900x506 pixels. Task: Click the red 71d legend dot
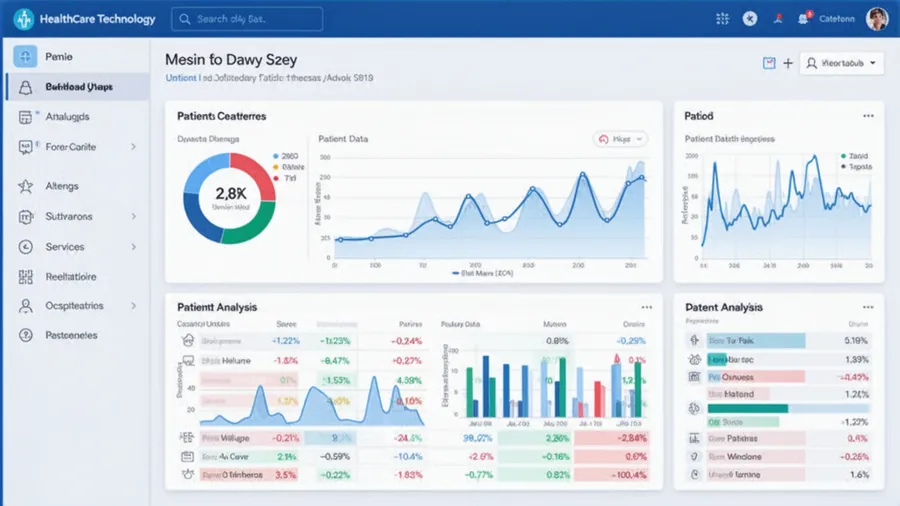276,178
